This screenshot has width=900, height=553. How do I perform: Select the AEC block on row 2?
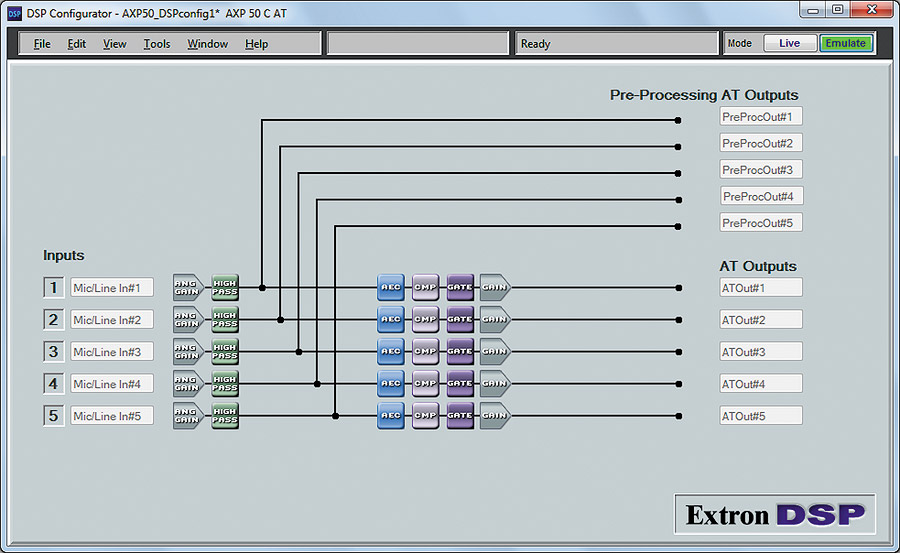[391, 320]
